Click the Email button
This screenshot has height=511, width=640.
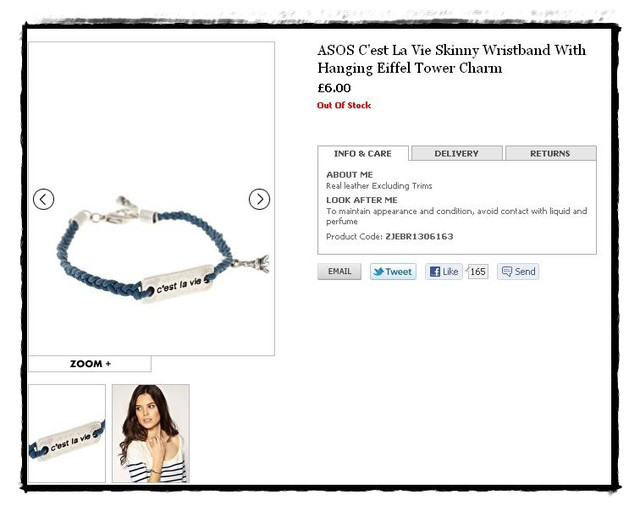pyautogui.click(x=340, y=271)
